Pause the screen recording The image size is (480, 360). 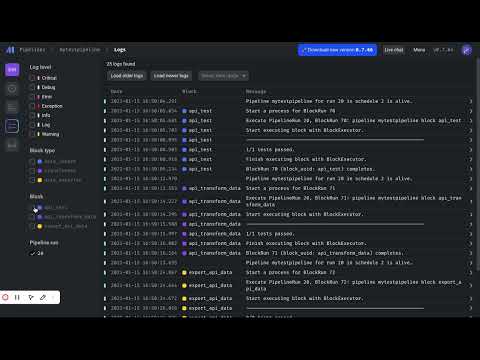click(17, 297)
